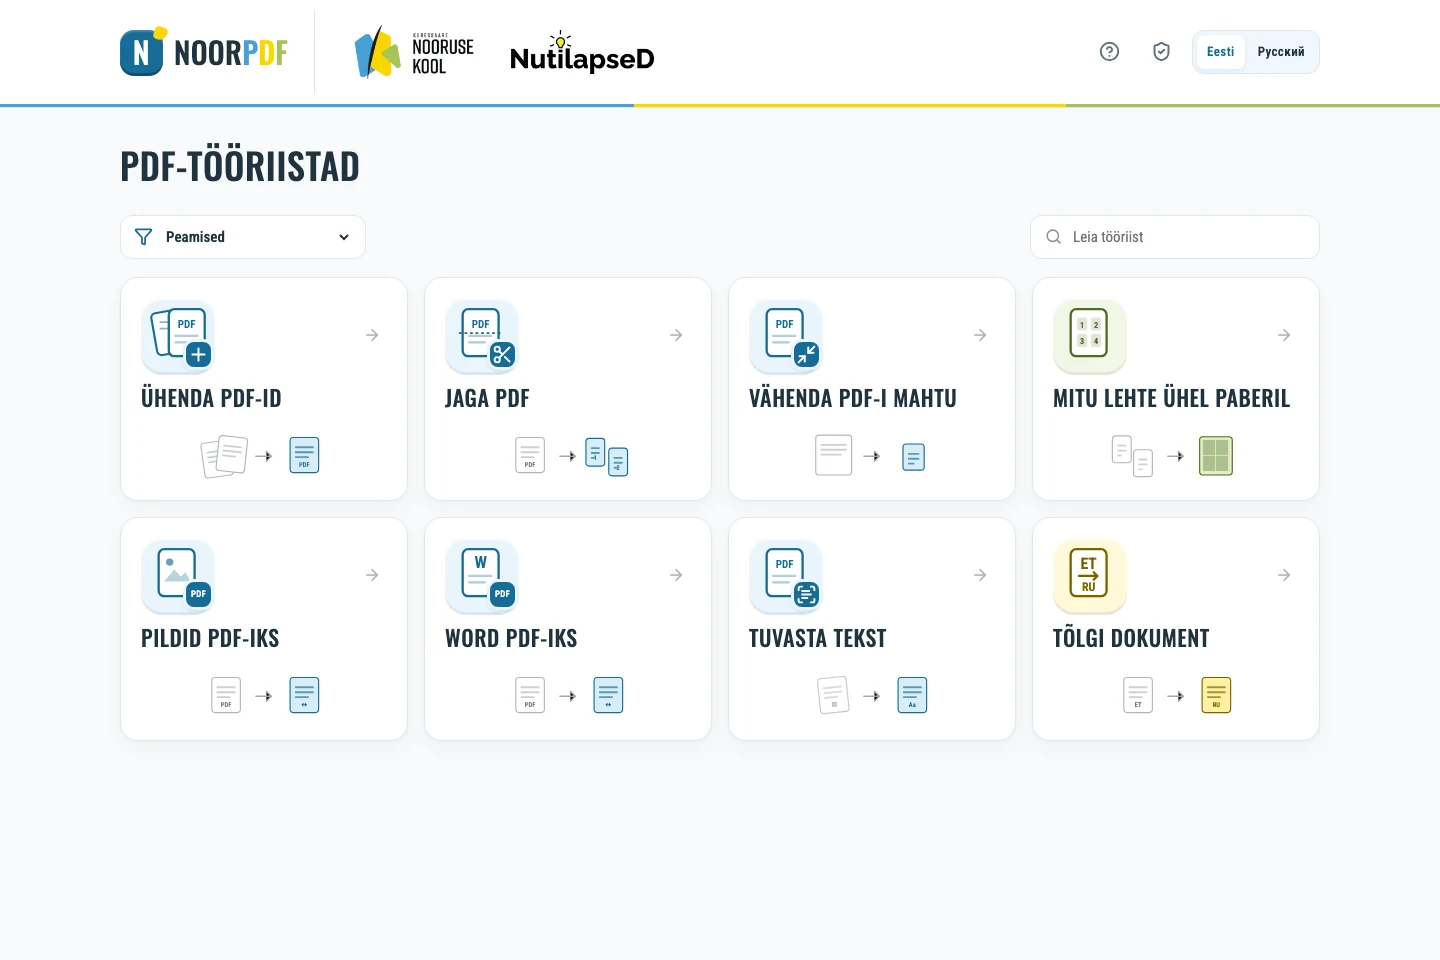The image size is (1440, 960).
Task: Click the Word PDF-iks document icon
Action: [x=482, y=576]
